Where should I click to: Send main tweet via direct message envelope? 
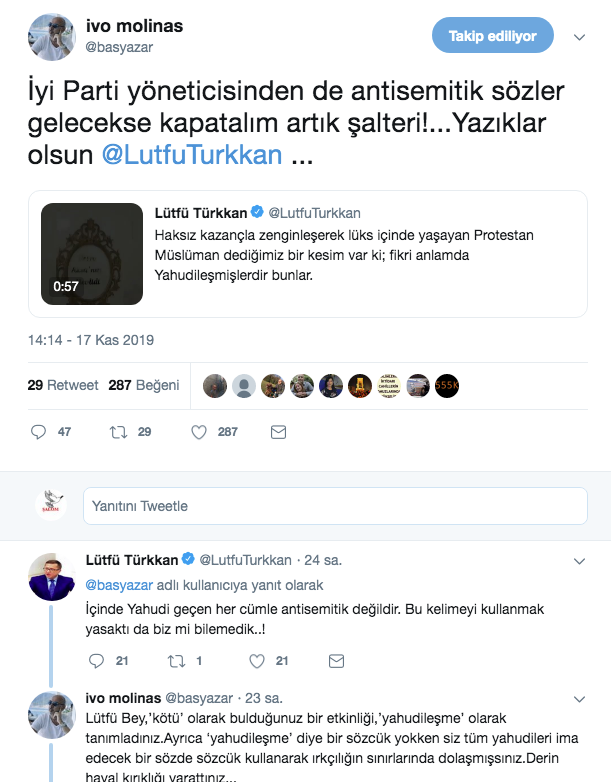(278, 432)
